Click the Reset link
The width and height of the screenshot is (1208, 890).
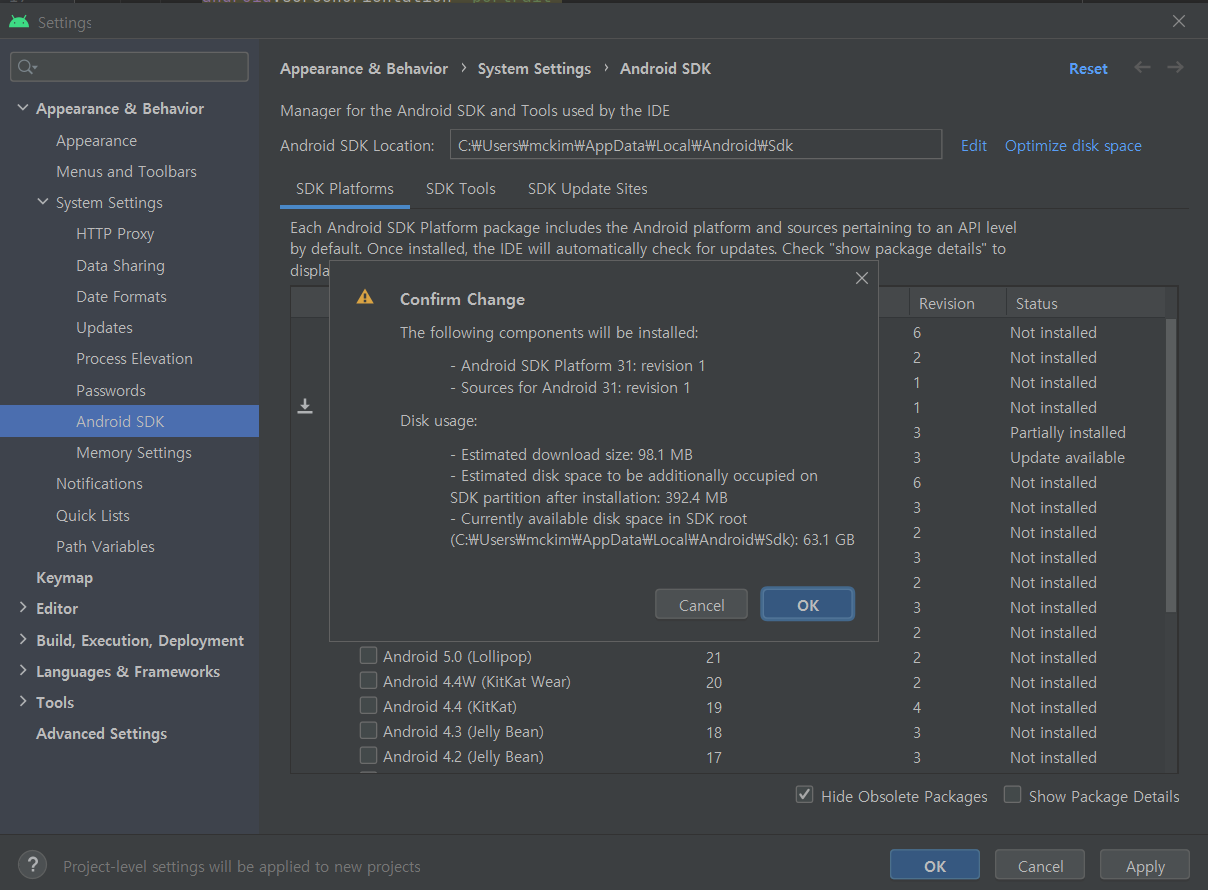[x=1088, y=69]
